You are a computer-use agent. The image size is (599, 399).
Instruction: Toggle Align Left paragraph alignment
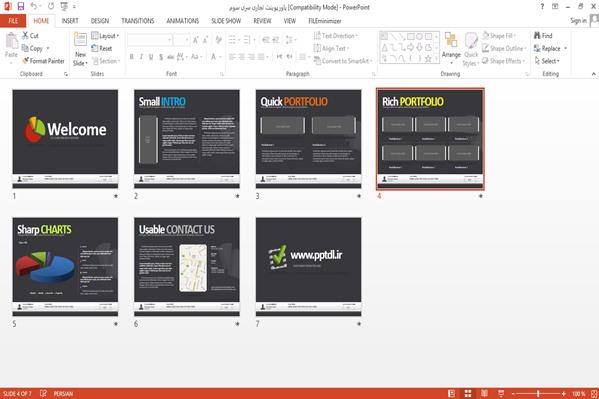click(232, 57)
